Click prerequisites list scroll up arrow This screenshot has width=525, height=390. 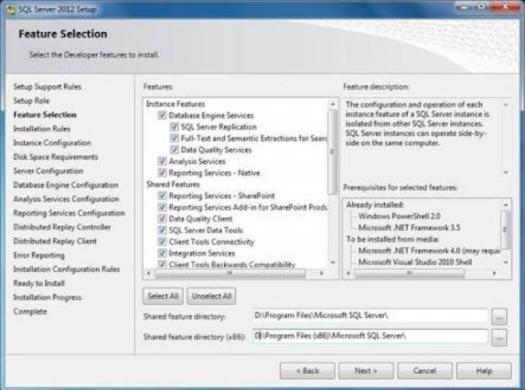[506, 205]
